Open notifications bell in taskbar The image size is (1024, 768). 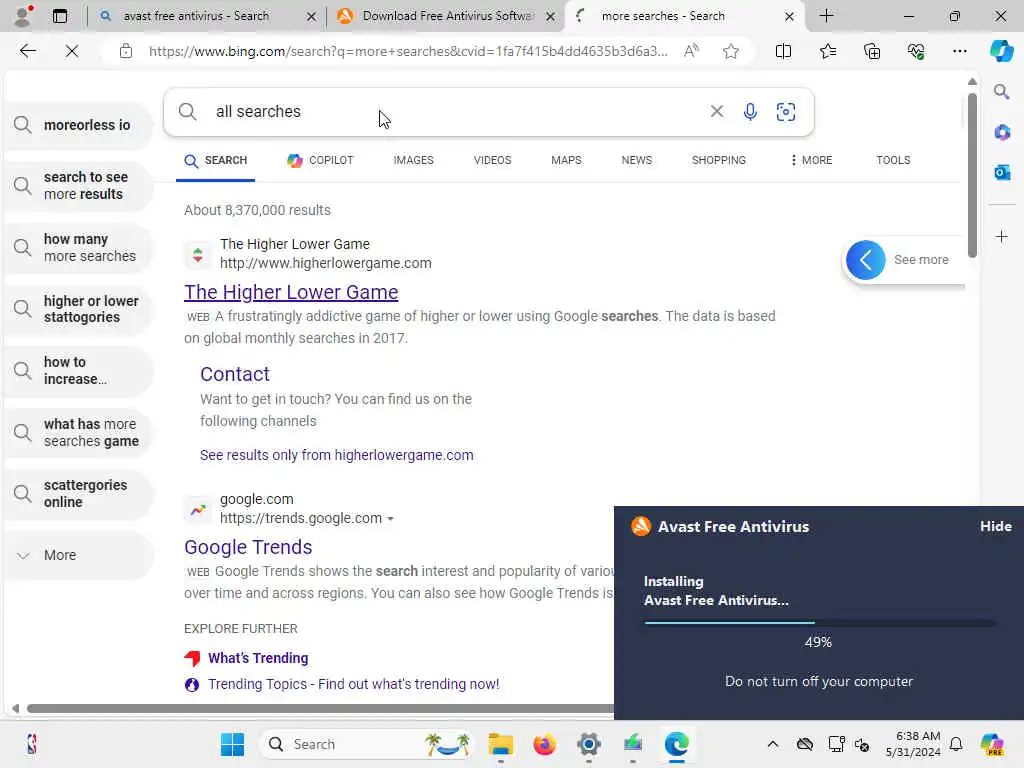point(956,744)
